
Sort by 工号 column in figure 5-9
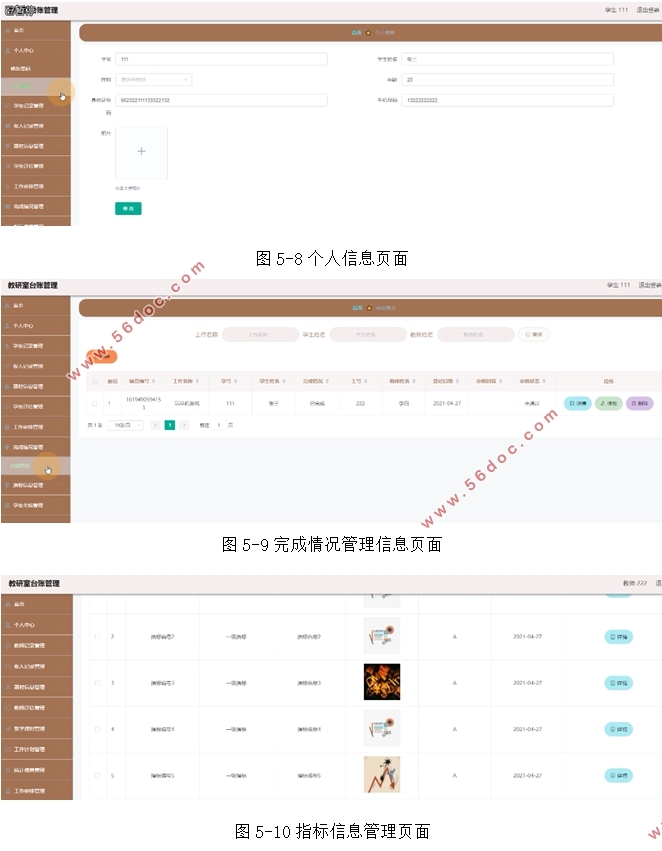click(366, 382)
